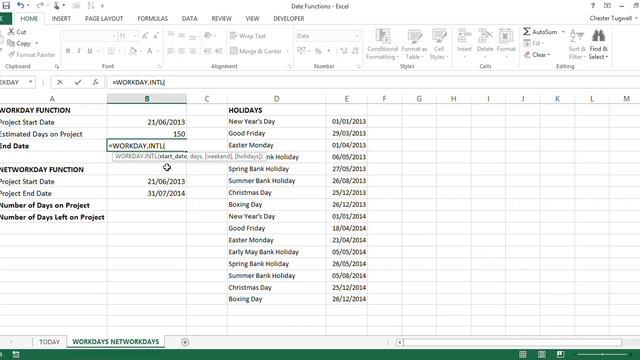This screenshot has height=360, width=640.
Task: Click the Find & Select binoculars icon
Action: [x=598, y=36]
